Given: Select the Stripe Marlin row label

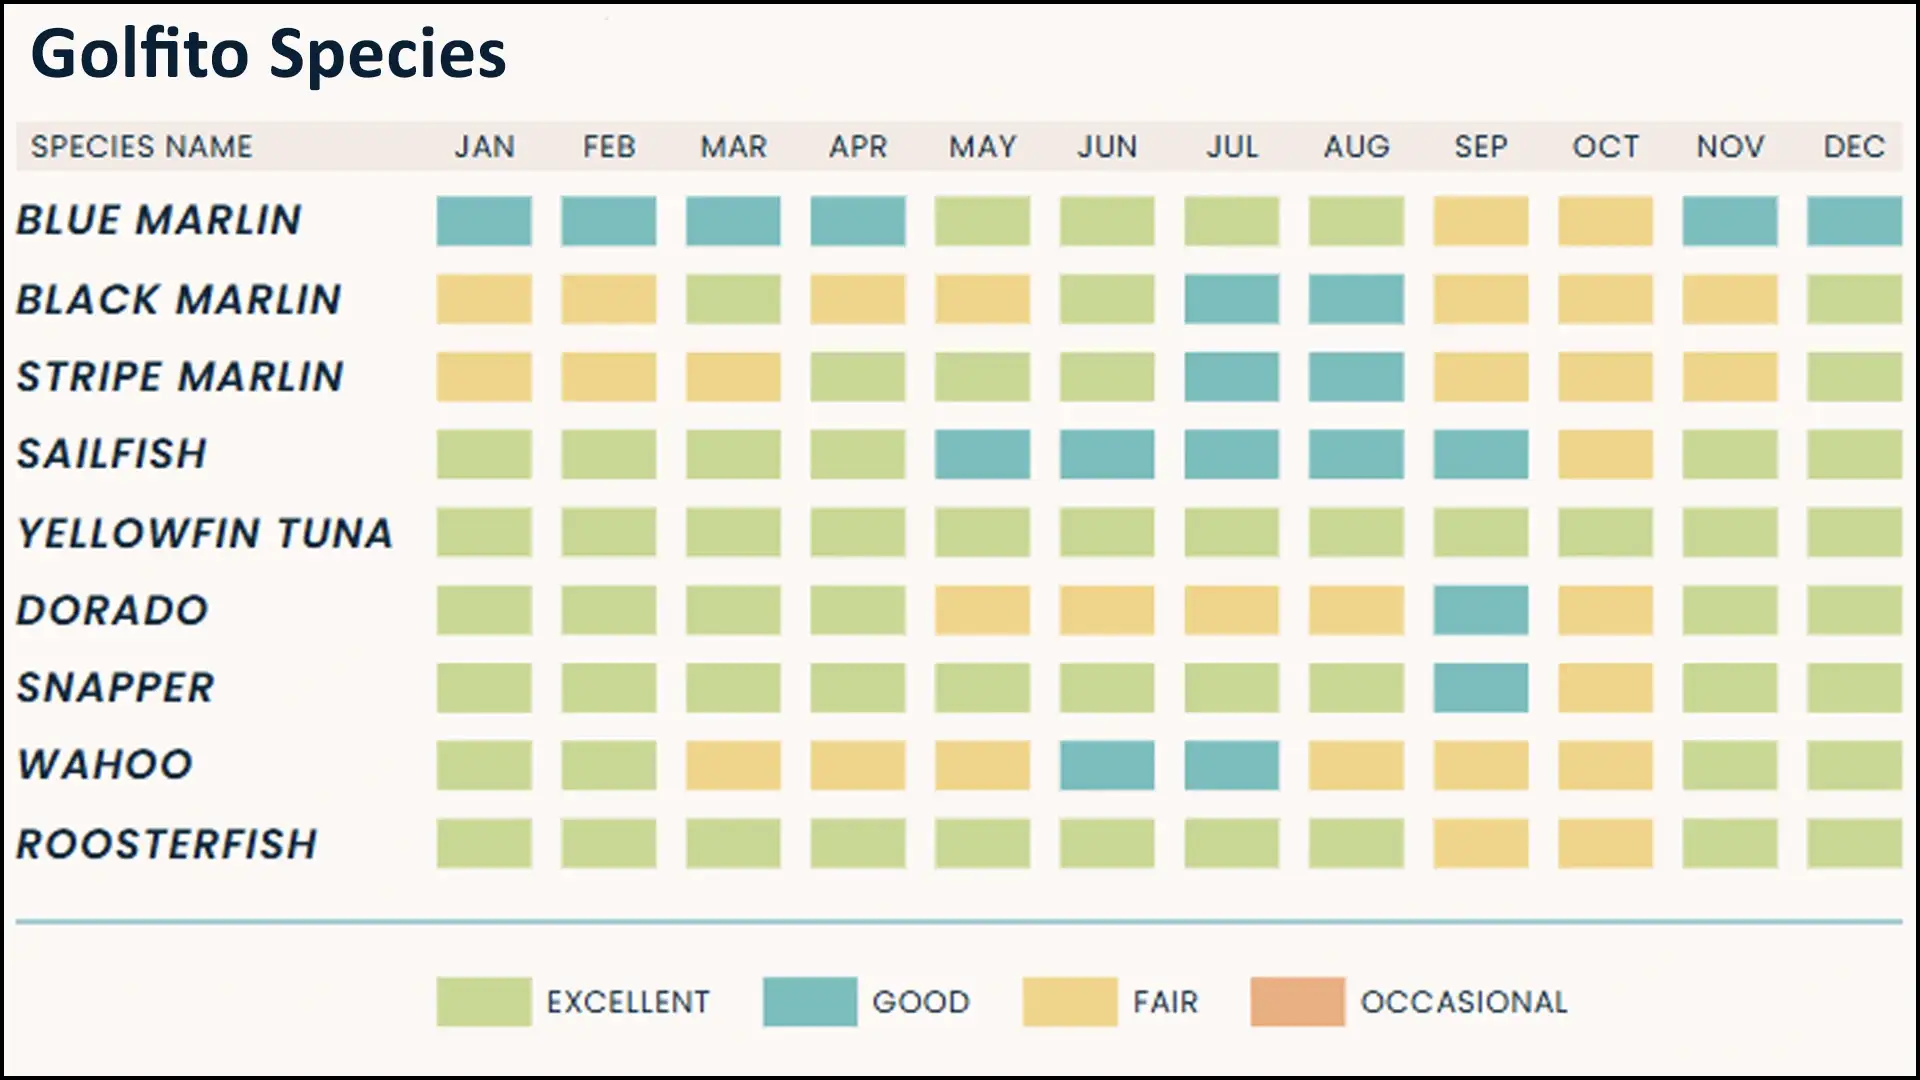Looking at the screenshot, I should (x=180, y=377).
